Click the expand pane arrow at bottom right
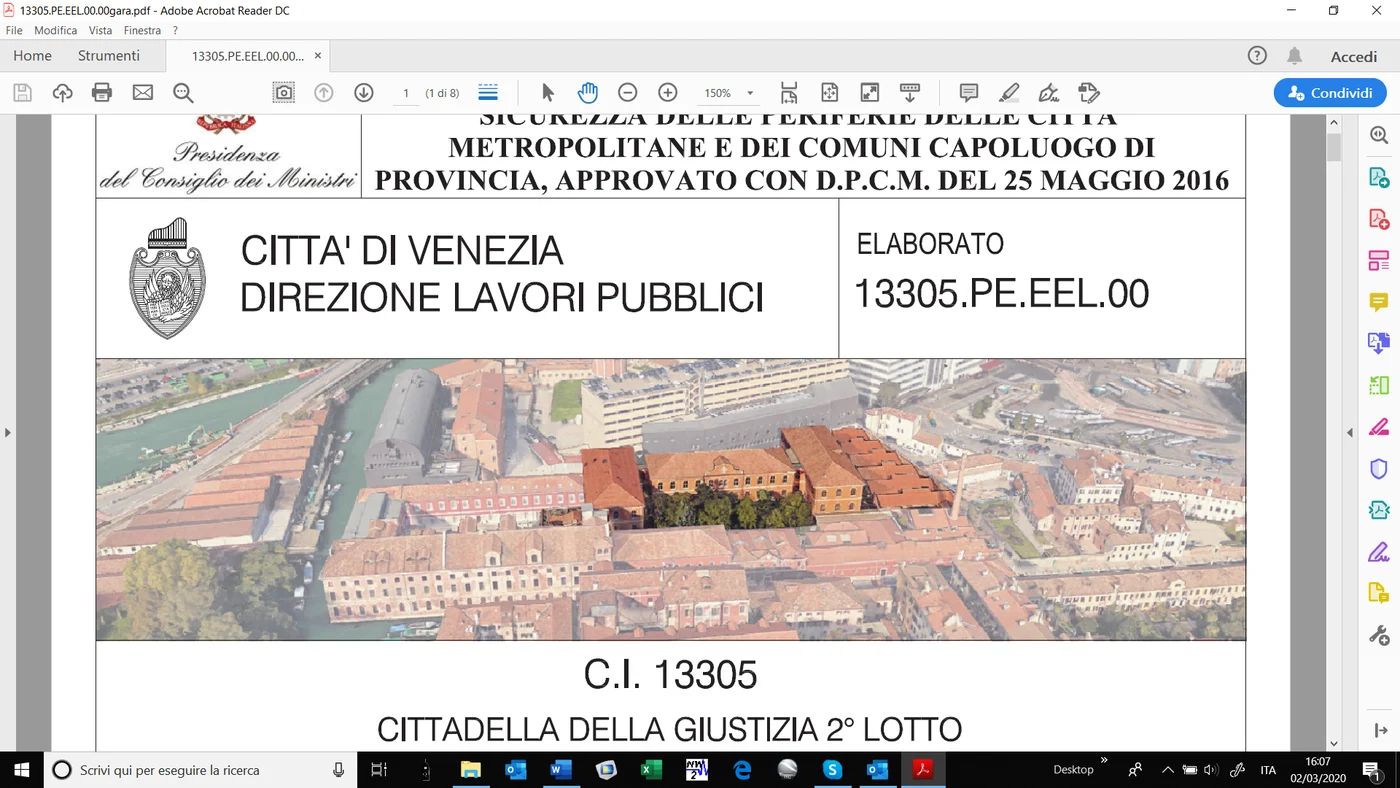 (1381, 731)
